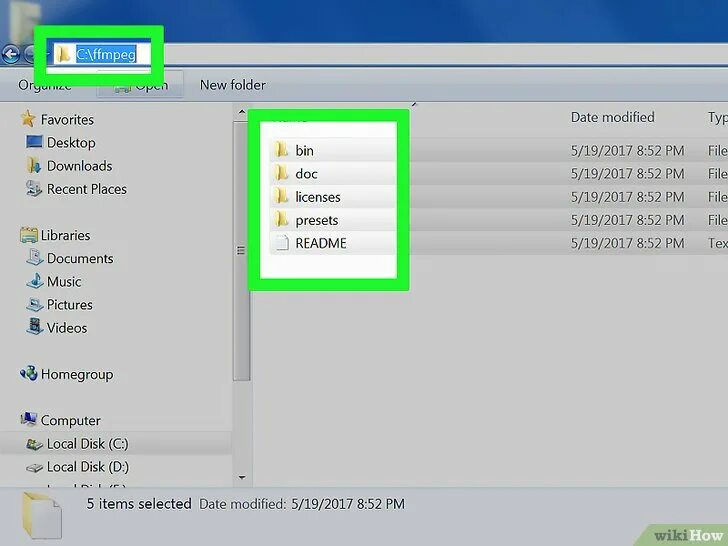Select Libraries in the sidebar

click(x=65, y=235)
